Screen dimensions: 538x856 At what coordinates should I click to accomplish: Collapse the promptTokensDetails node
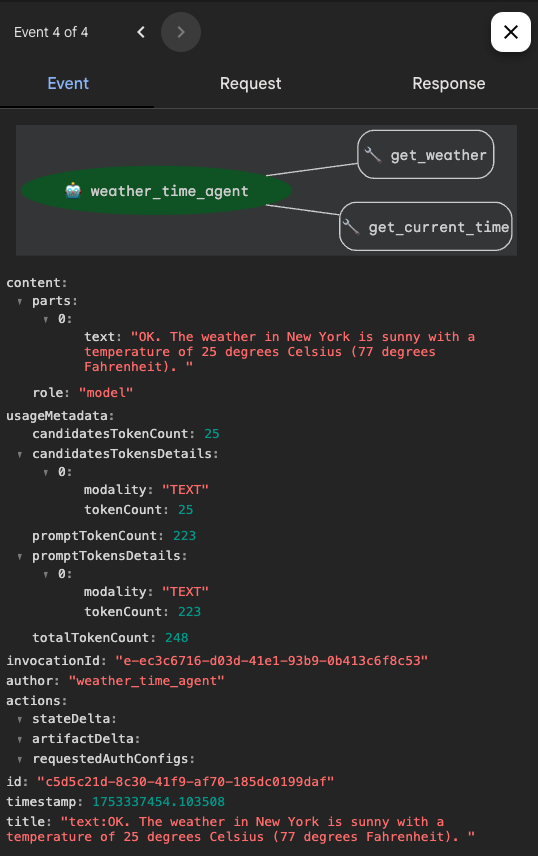pyautogui.click(x=20, y=556)
